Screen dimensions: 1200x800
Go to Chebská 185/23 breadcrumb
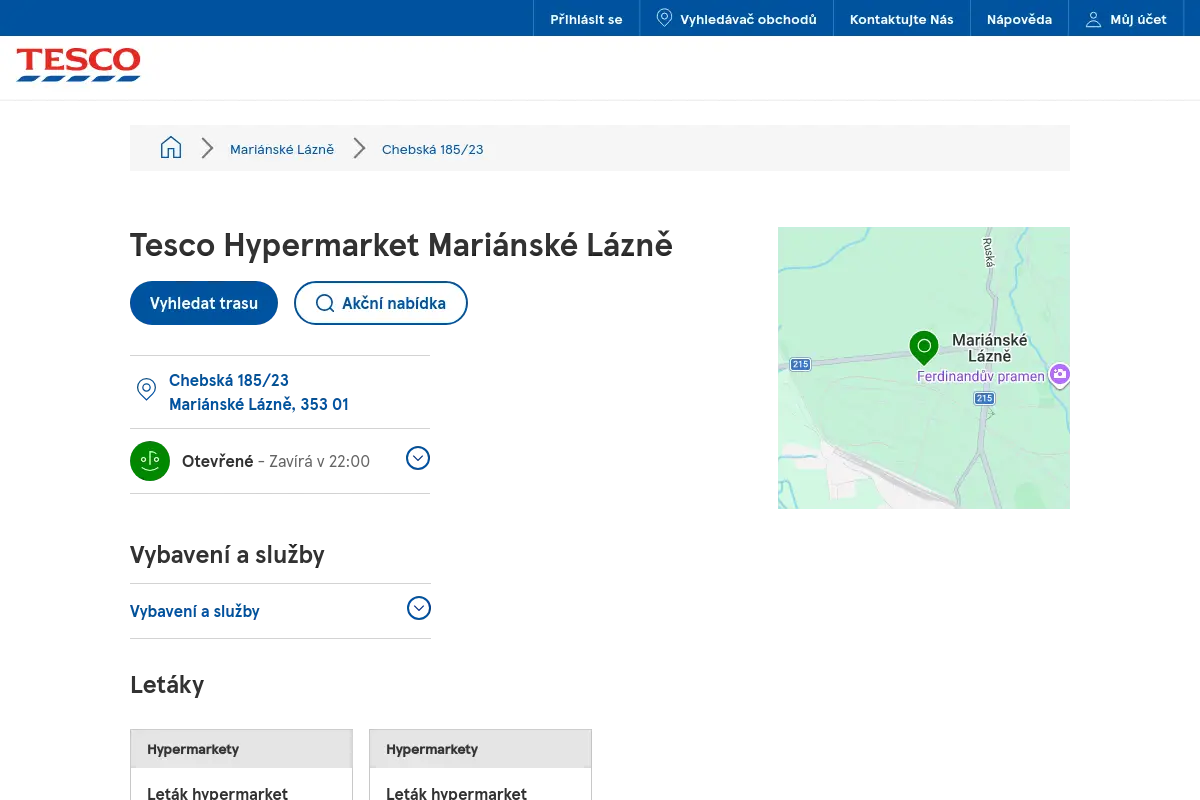(x=433, y=149)
